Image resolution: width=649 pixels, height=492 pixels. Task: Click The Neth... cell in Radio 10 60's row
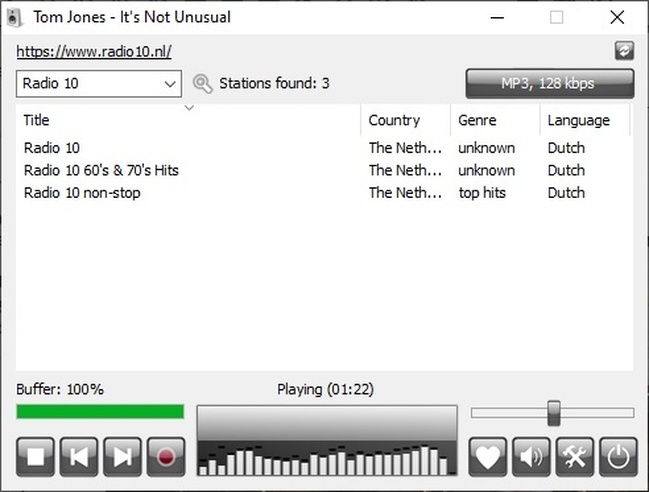tap(405, 170)
